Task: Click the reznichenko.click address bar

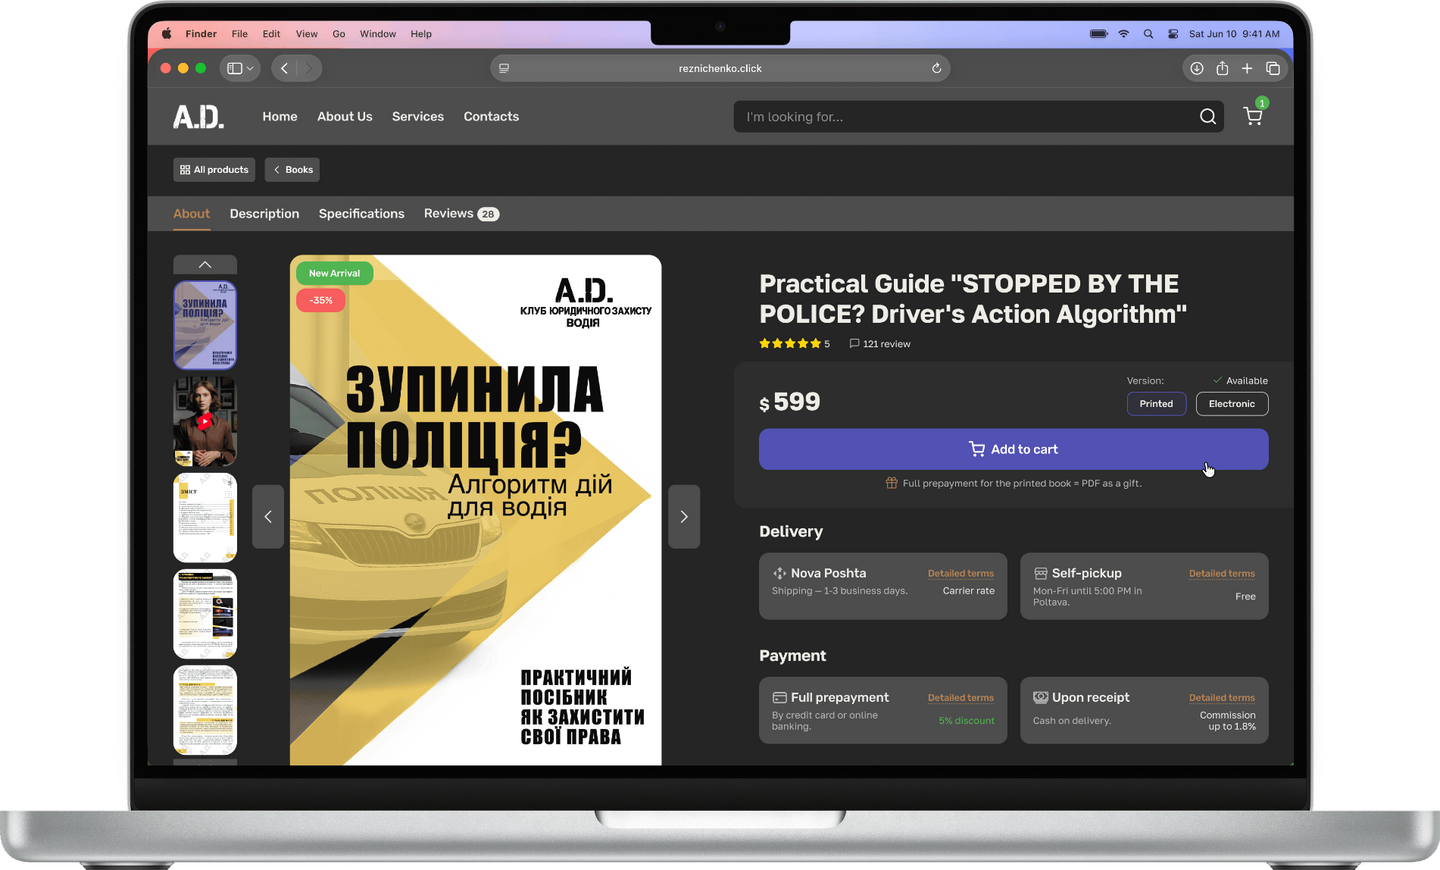Action: (x=720, y=68)
